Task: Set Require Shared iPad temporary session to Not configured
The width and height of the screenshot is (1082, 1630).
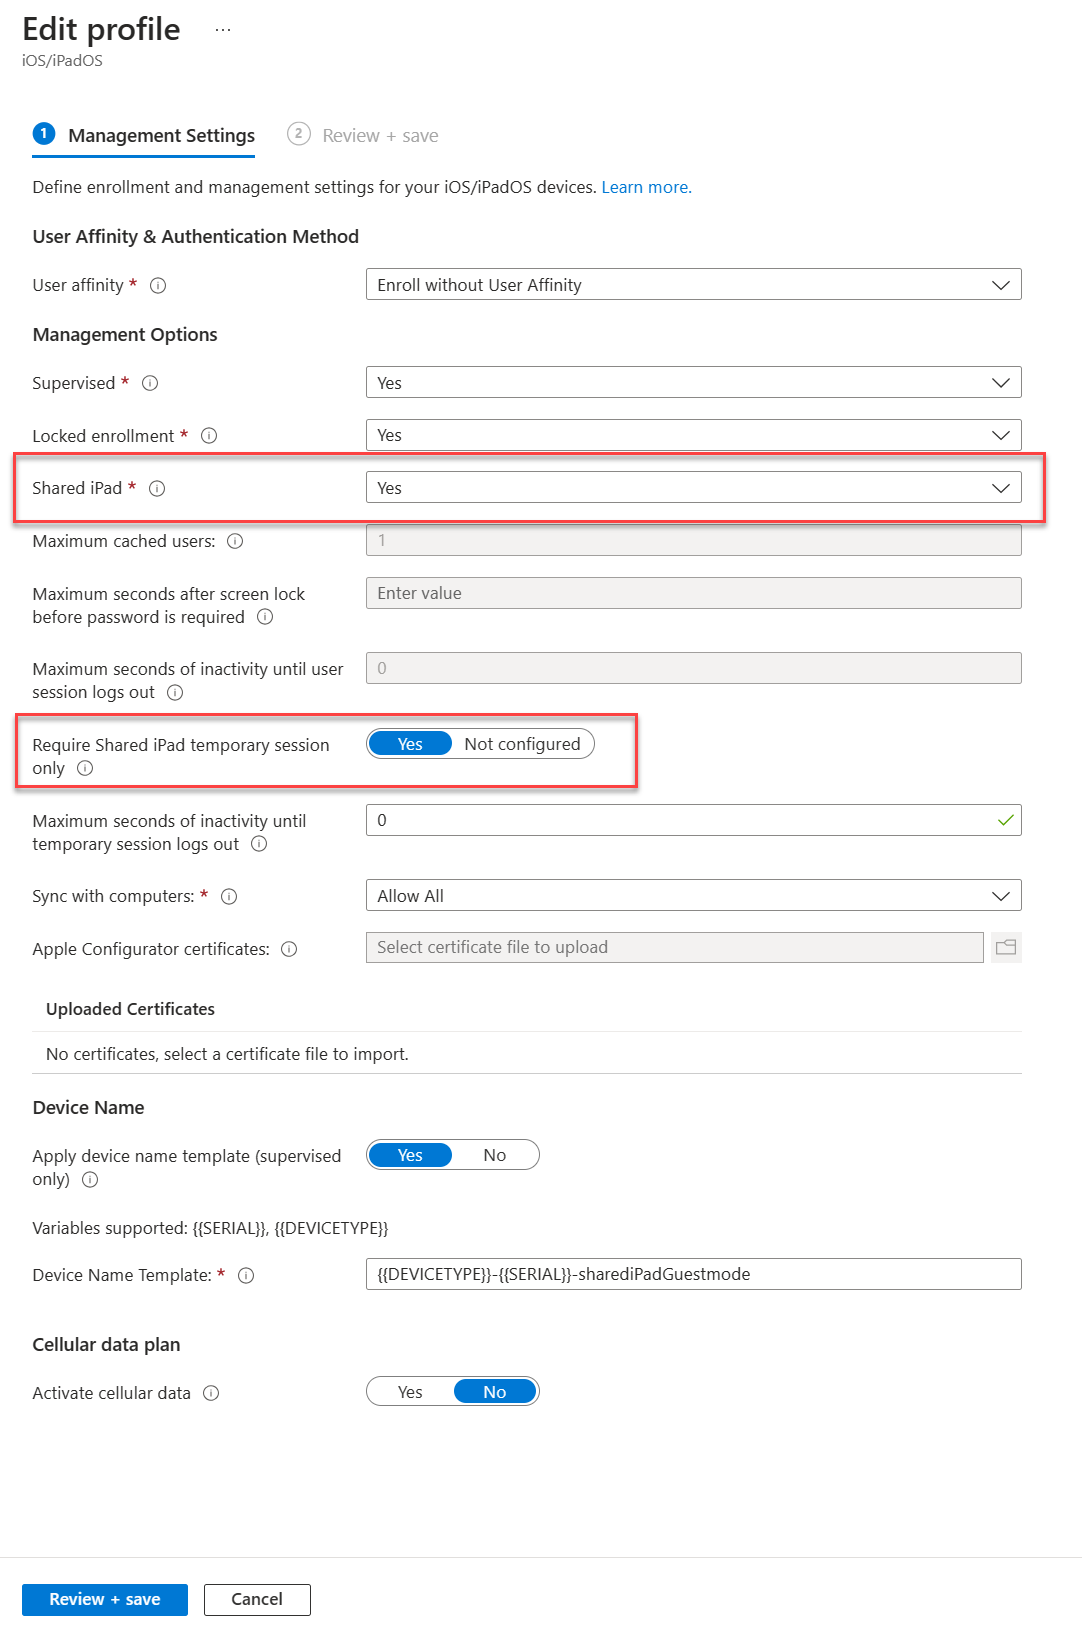Action: (x=523, y=744)
